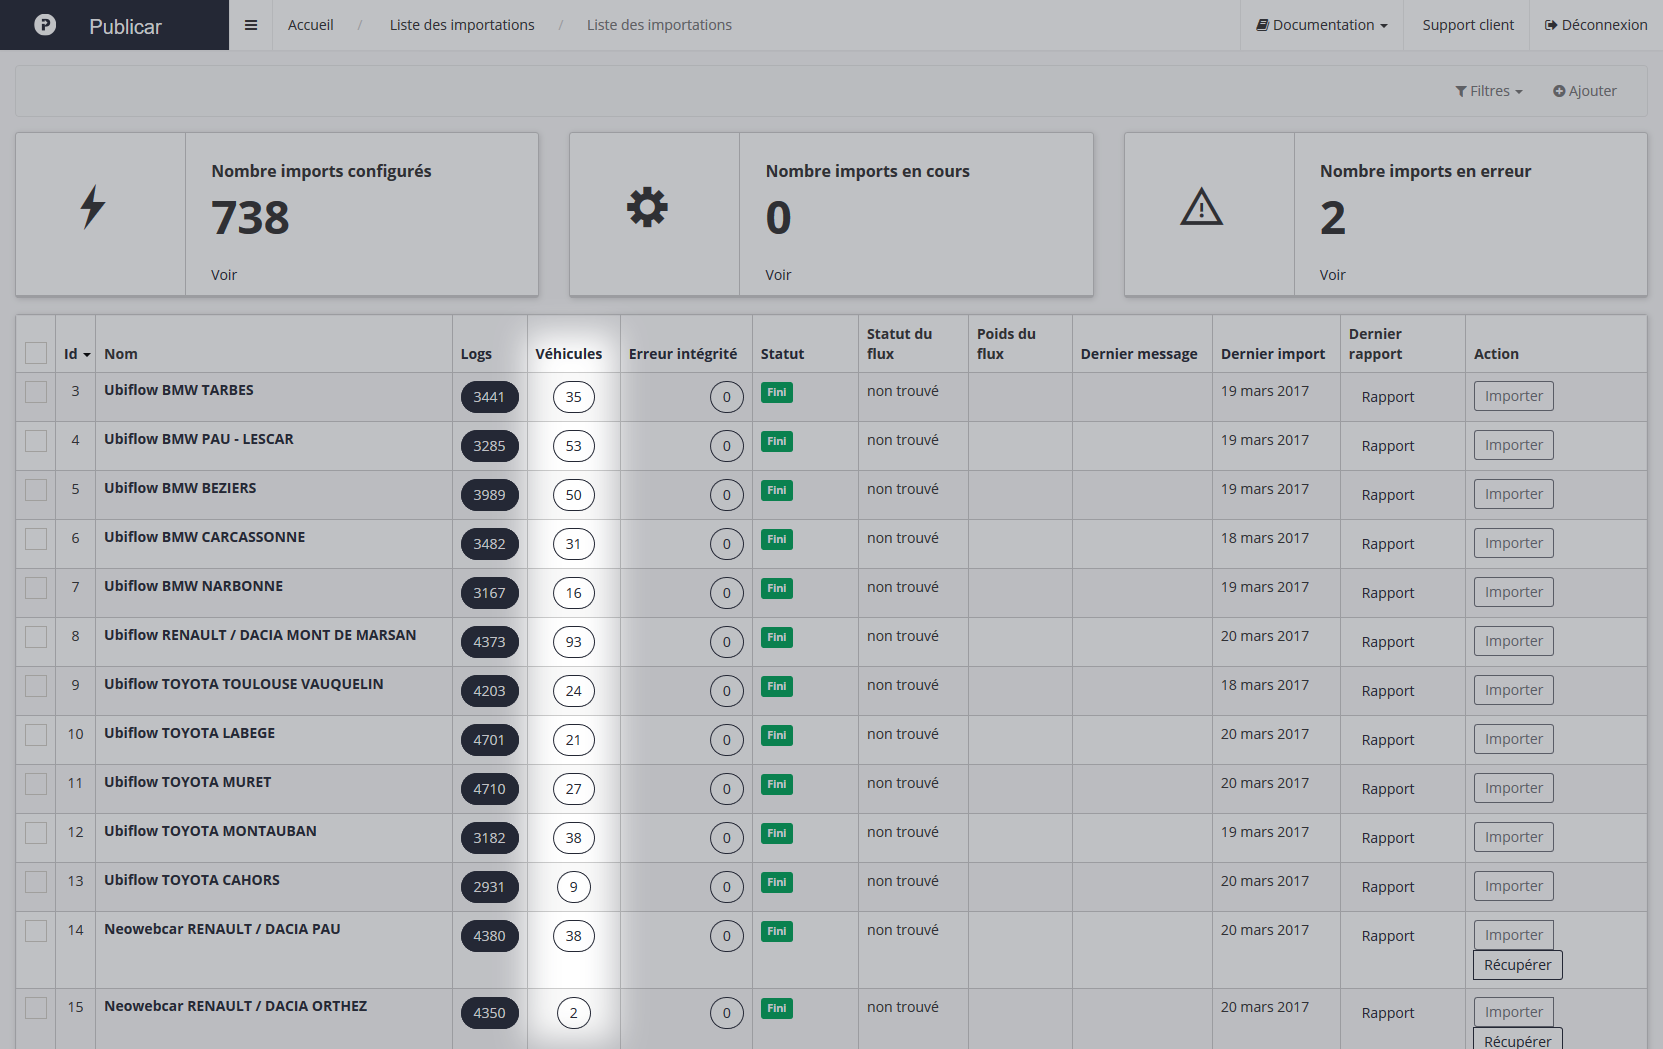Viewport: 1663px width, 1049px height.
Task: Check the box for TOYOTA TOULOUSE VAUQUELIN
Action: [36, 685]
